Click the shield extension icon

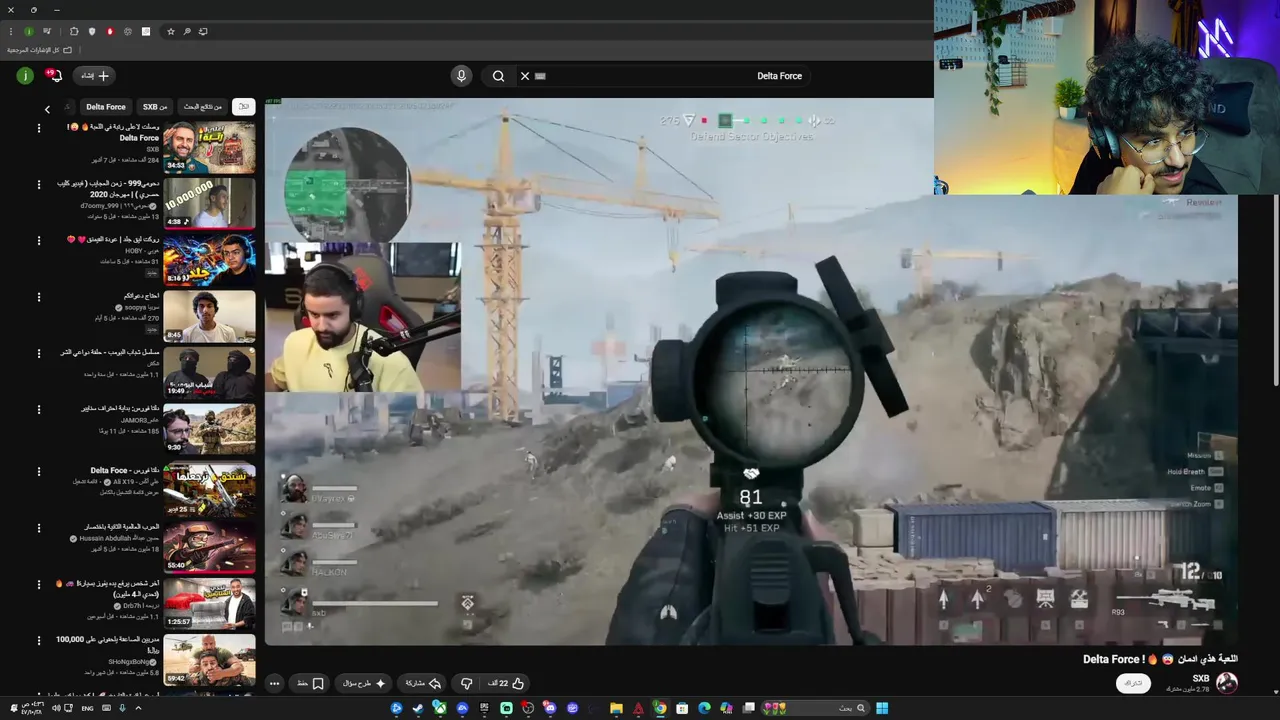[x=92, y=32]
